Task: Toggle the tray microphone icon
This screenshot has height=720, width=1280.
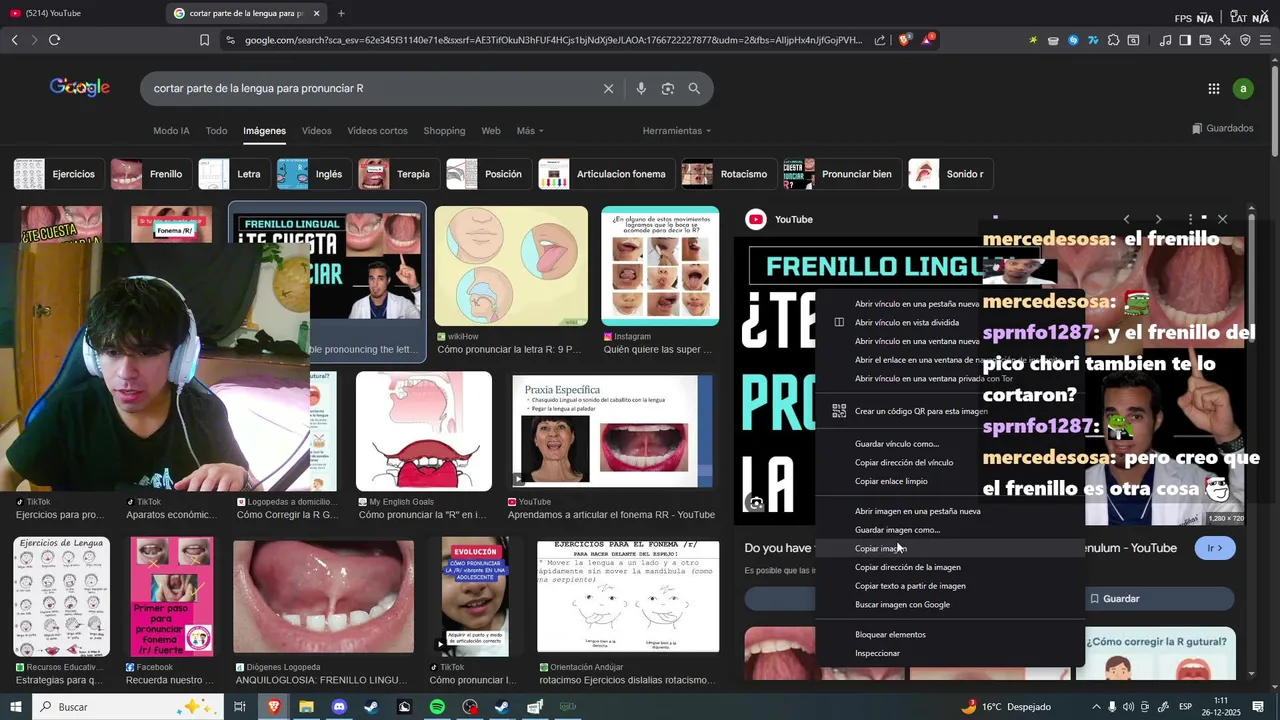Action: pos(1112,707)
